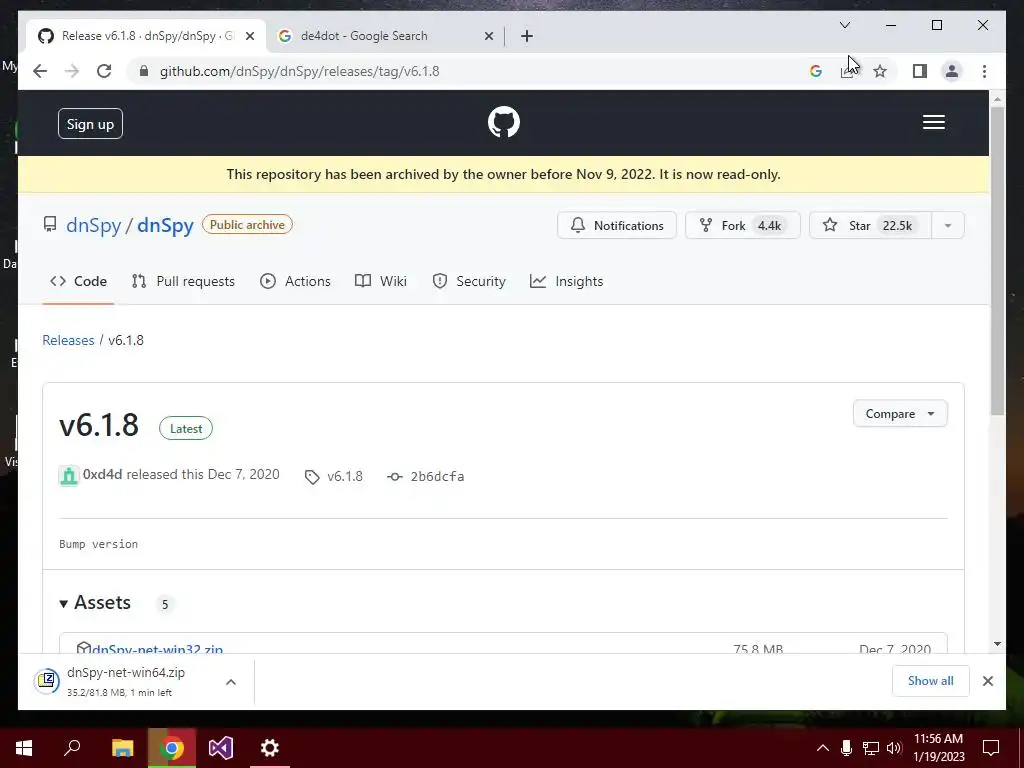The image size is (1024, 768).
Task: Go back to previous page
Action: [x=40, y=71]
